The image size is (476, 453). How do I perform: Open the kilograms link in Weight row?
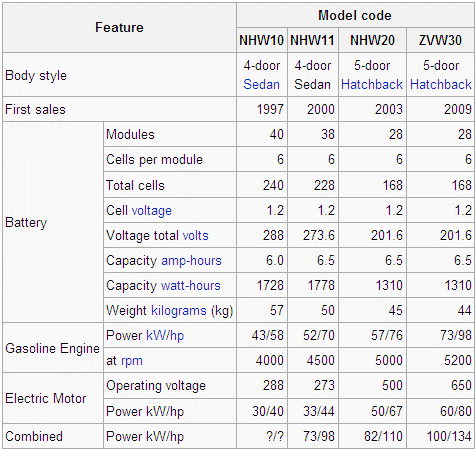pyautogui.click(x=179, y=311)
